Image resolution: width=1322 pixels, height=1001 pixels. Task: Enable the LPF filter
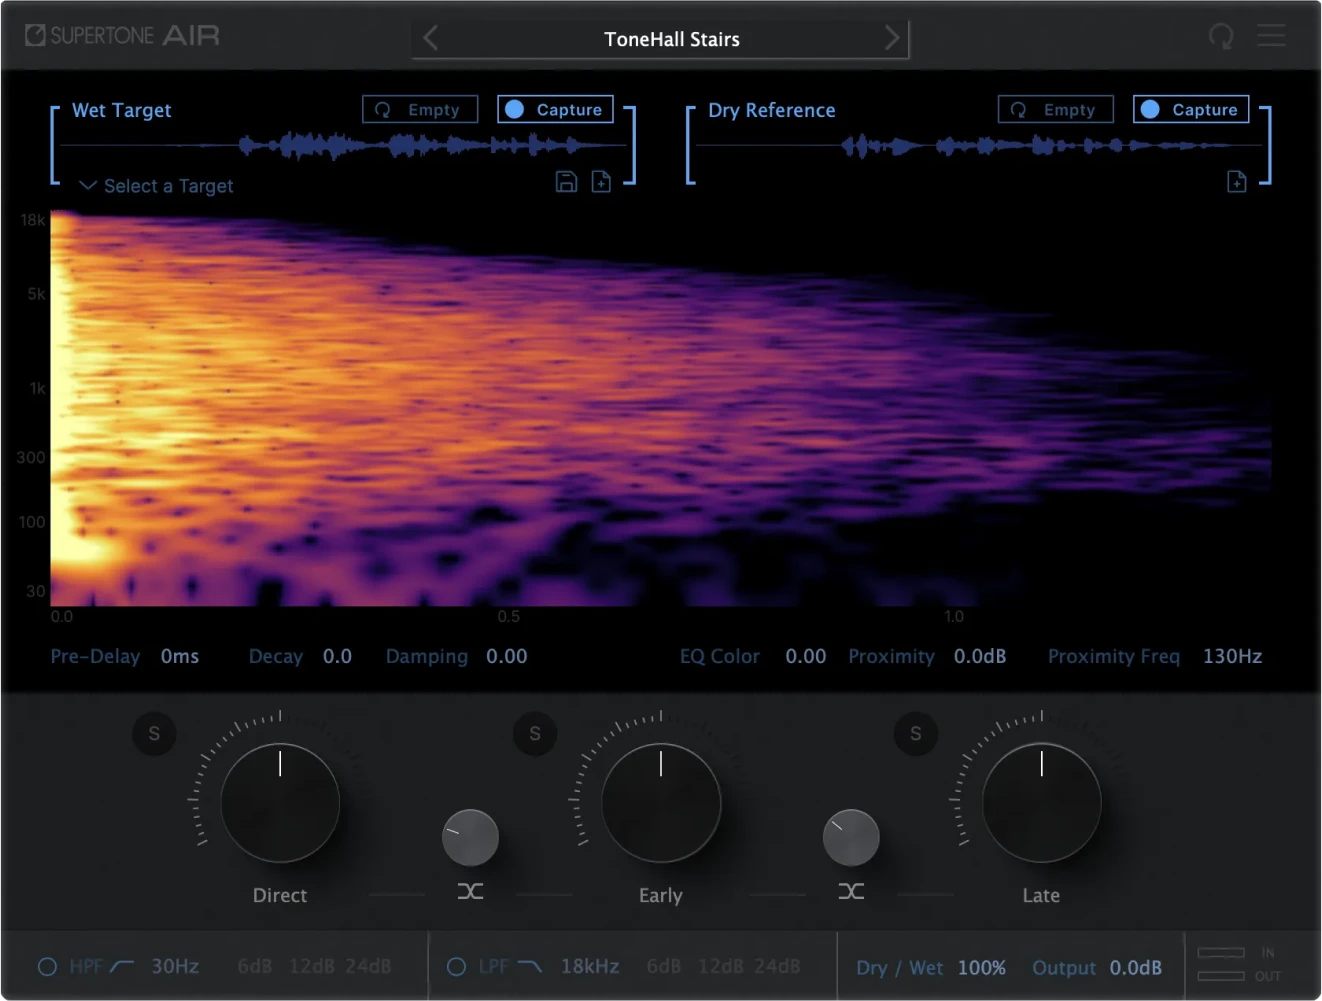coord(456,967)
